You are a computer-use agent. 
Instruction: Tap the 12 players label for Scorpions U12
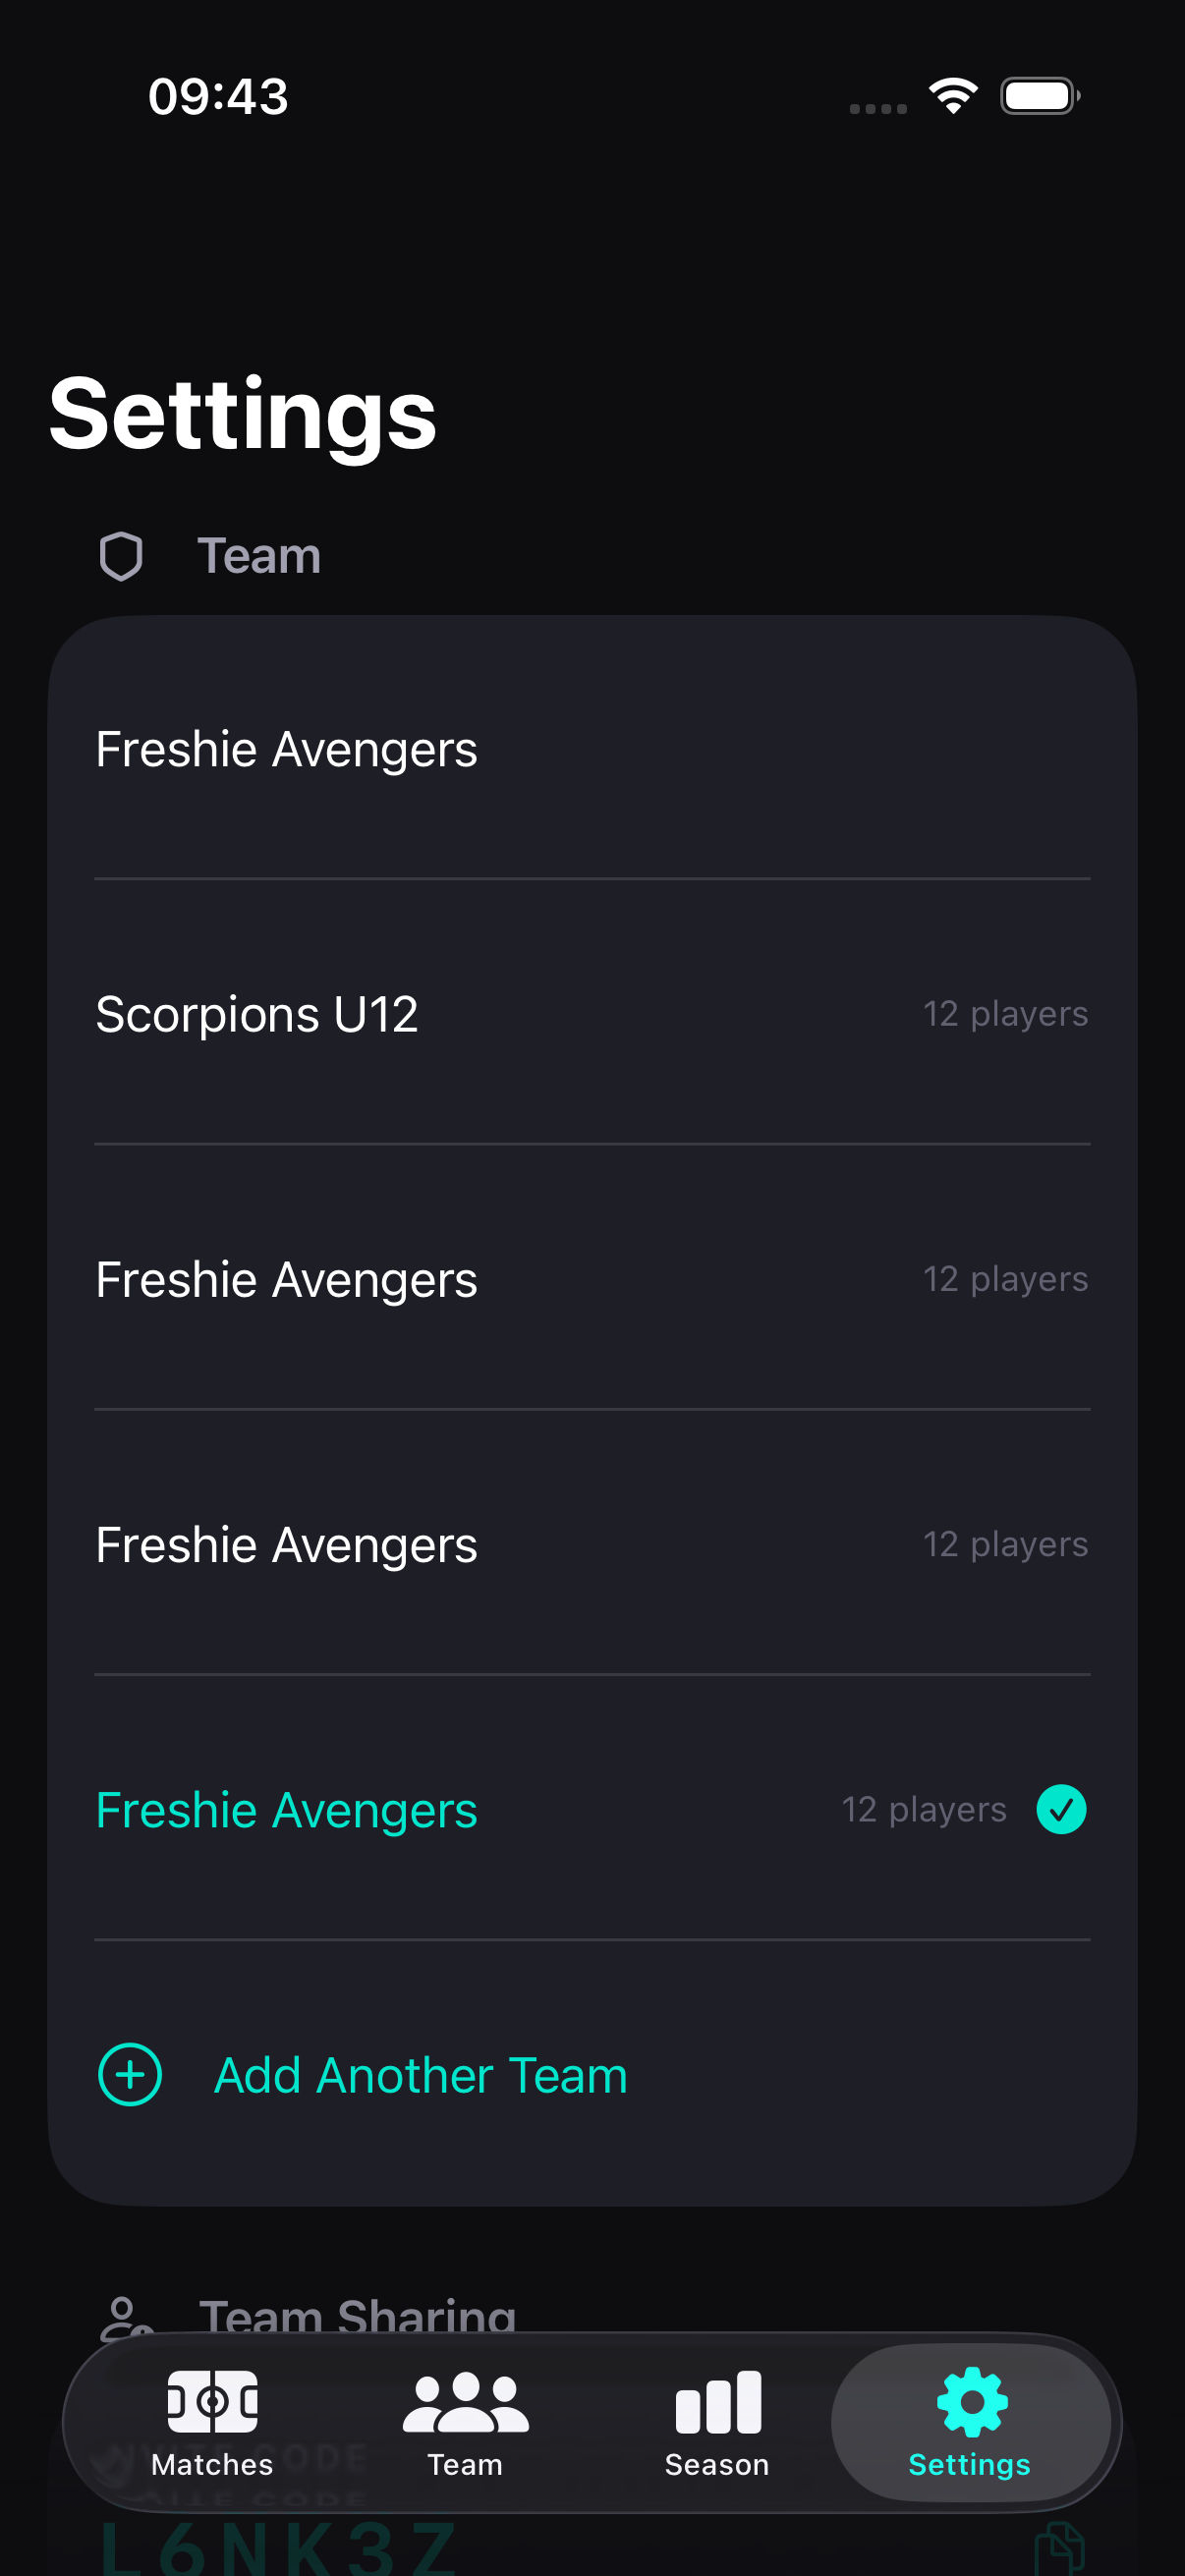(x=1005, y=1014)
